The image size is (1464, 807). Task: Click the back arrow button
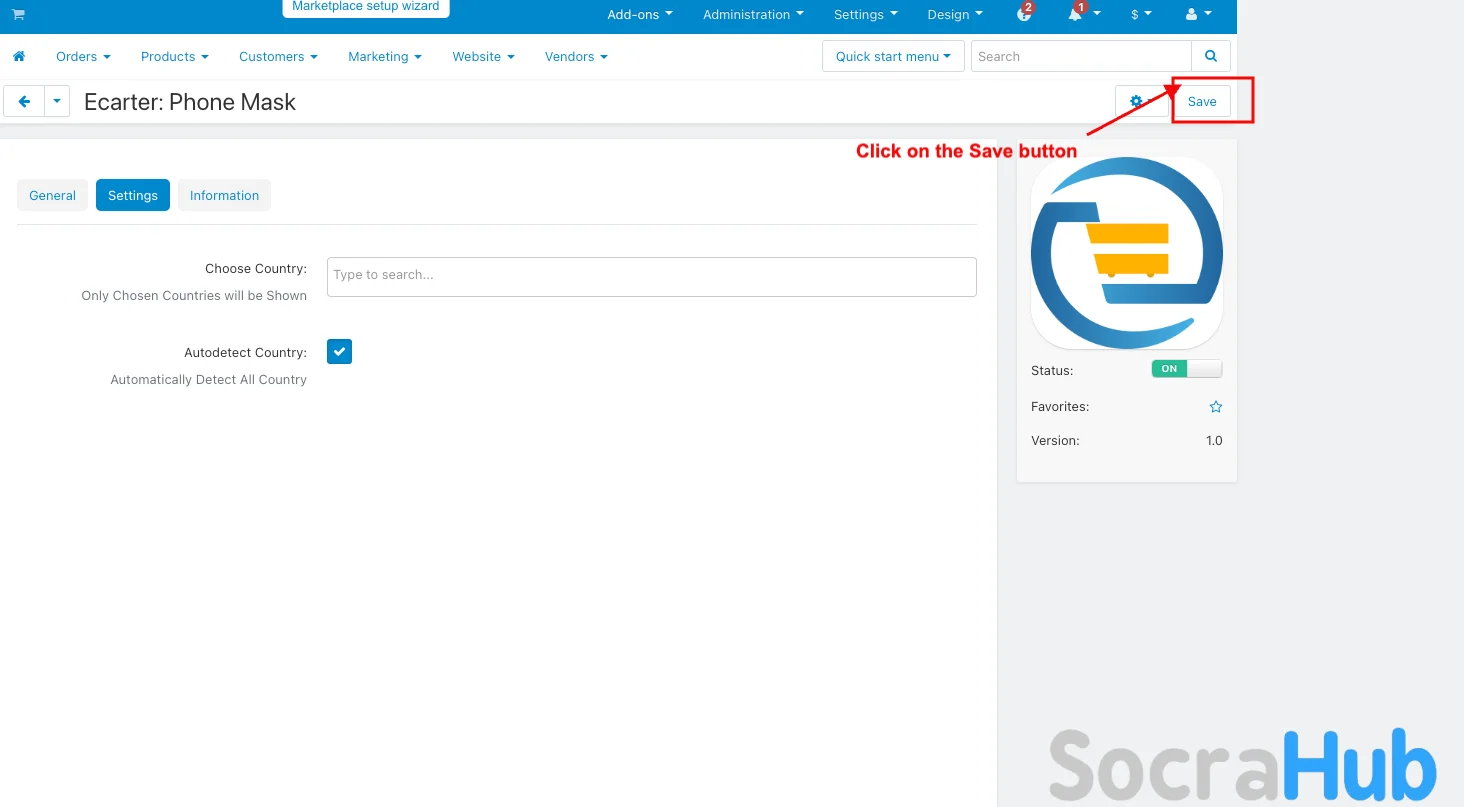click(24, 101)
